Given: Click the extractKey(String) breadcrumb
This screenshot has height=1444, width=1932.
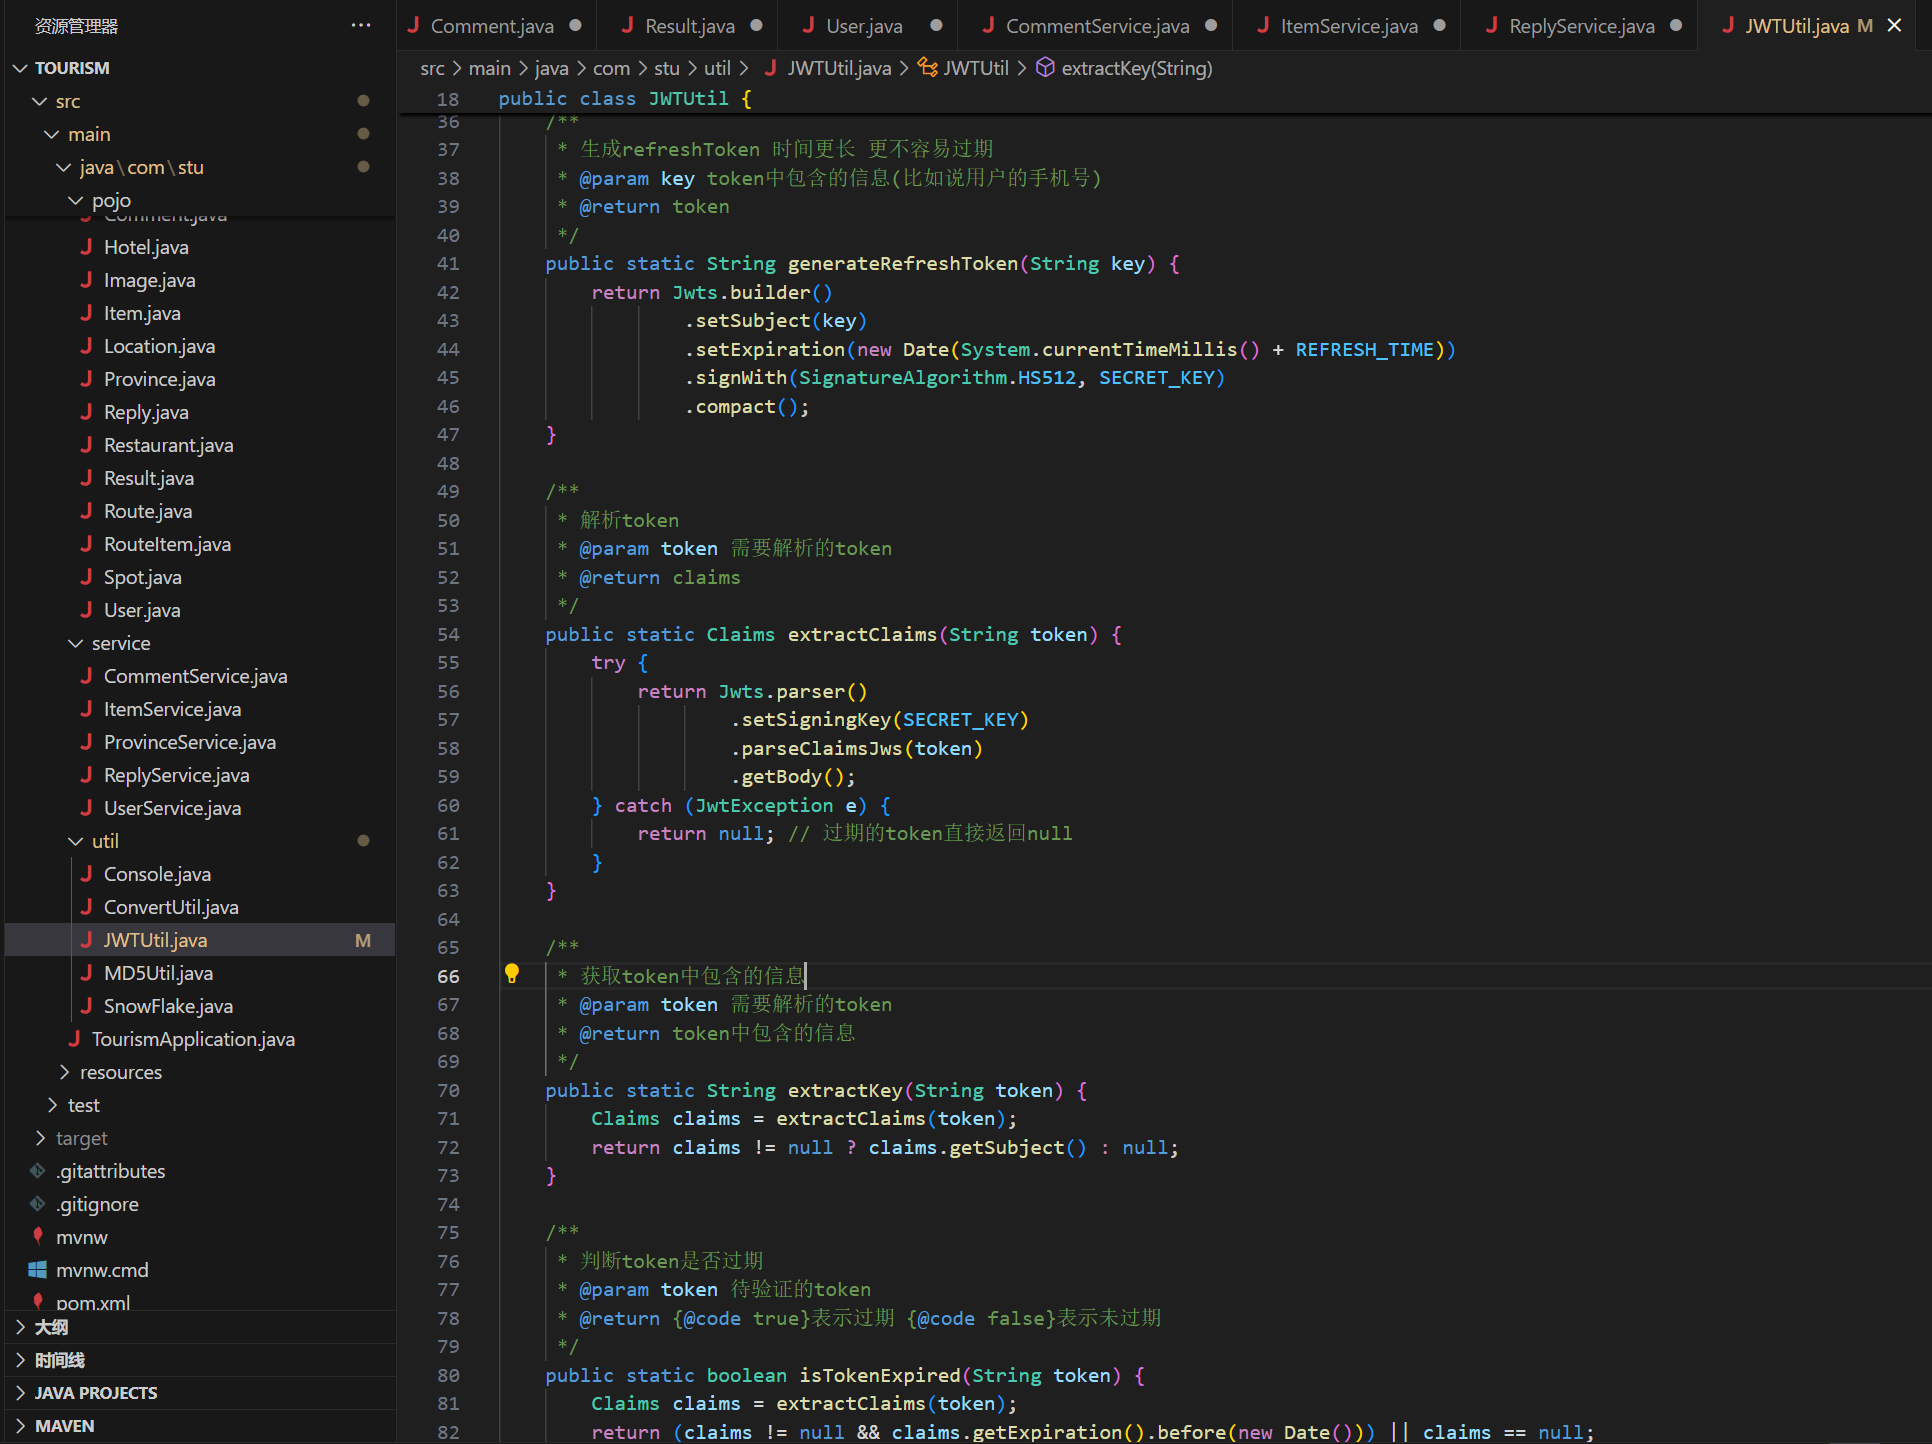Looking at the screenshot, I should [x=1137, y=68].
